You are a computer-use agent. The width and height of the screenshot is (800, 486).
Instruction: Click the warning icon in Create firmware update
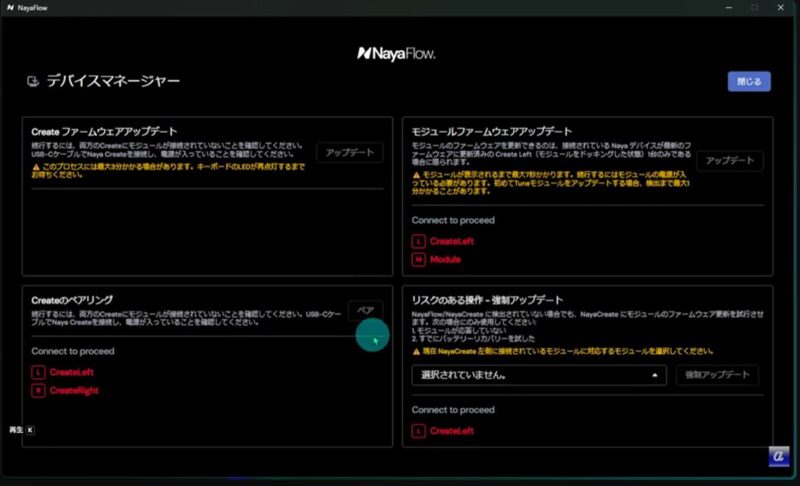point(35,167)
